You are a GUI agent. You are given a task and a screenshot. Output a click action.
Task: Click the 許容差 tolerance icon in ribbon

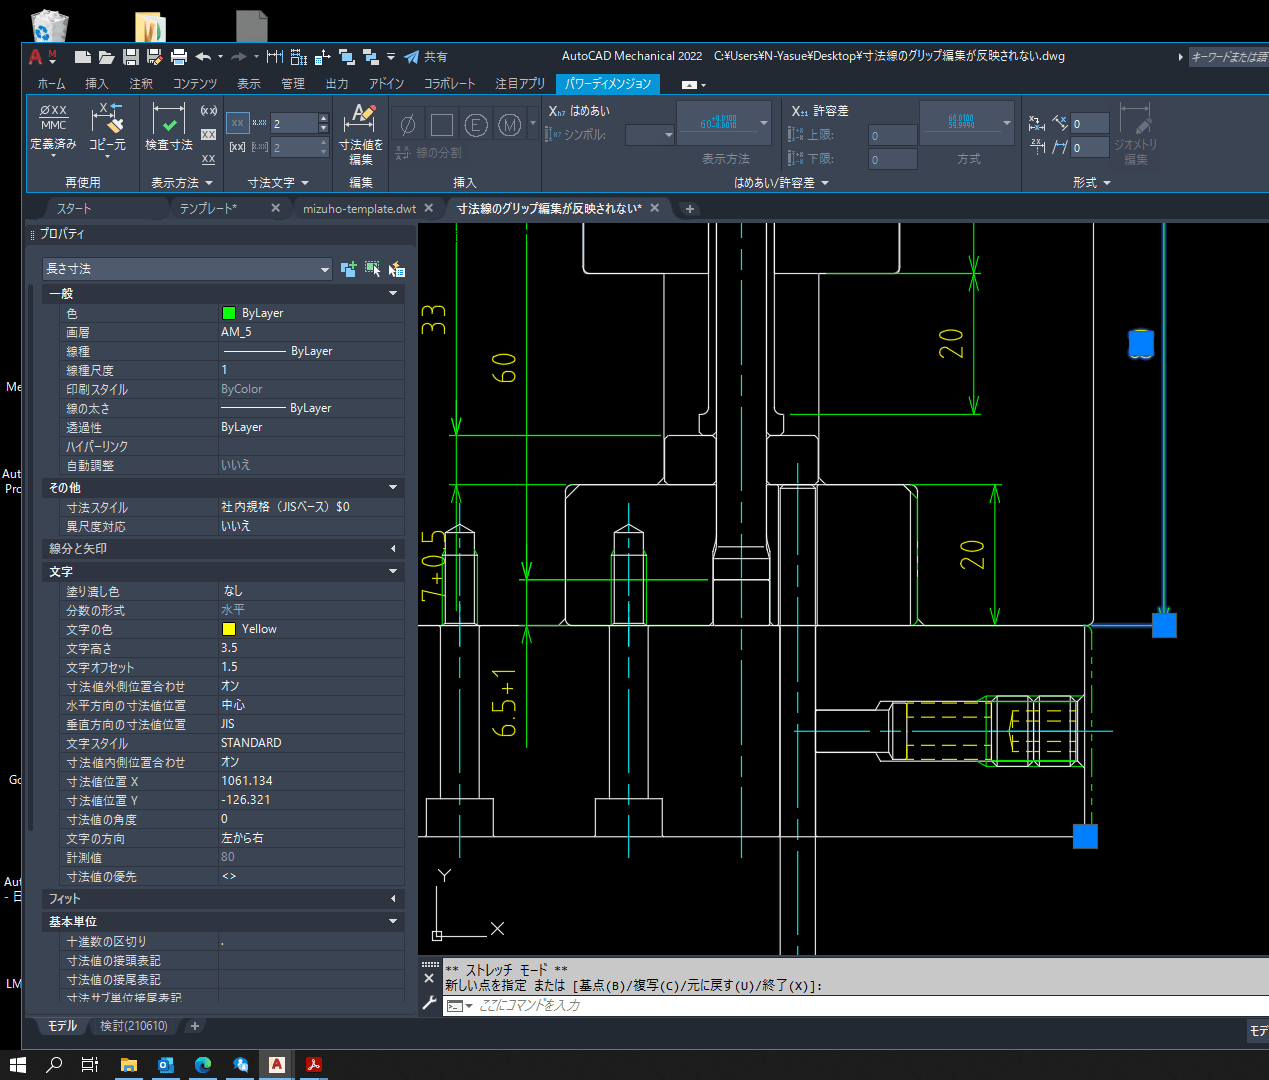(x=799, y=111)
